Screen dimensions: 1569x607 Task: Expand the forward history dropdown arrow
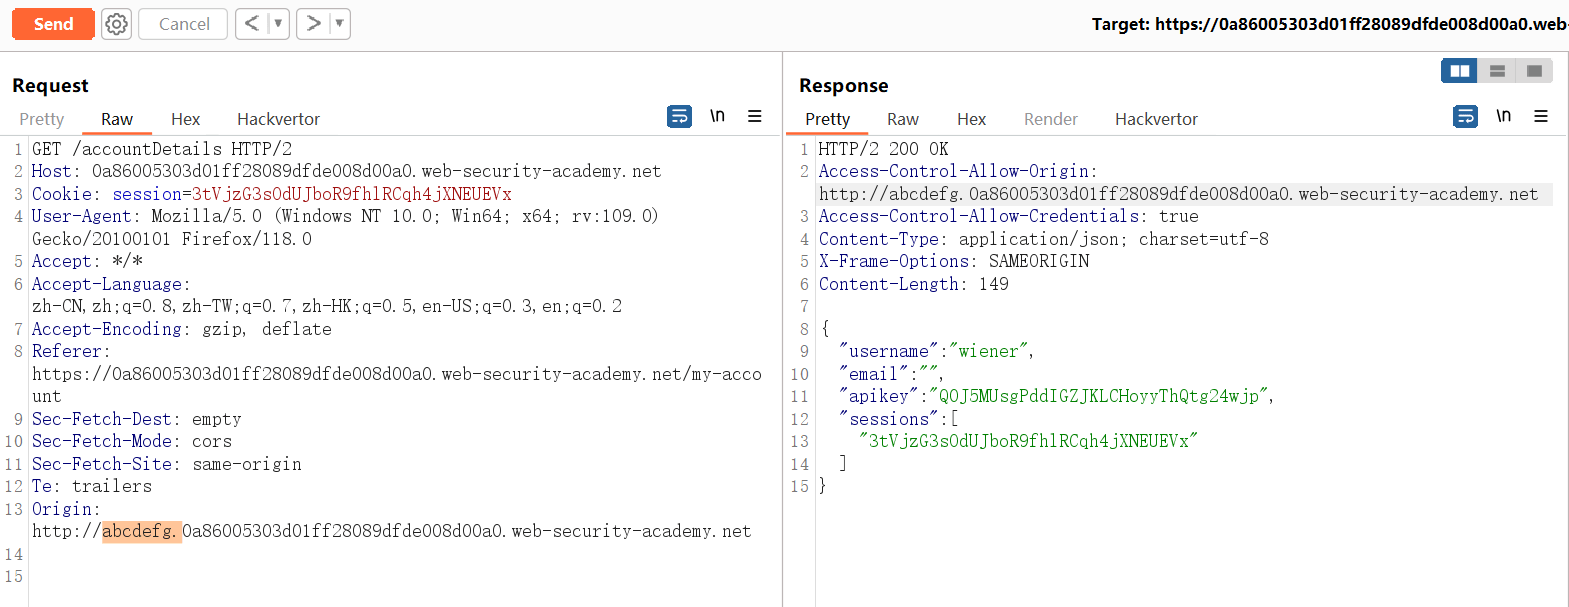pos(339,24)
